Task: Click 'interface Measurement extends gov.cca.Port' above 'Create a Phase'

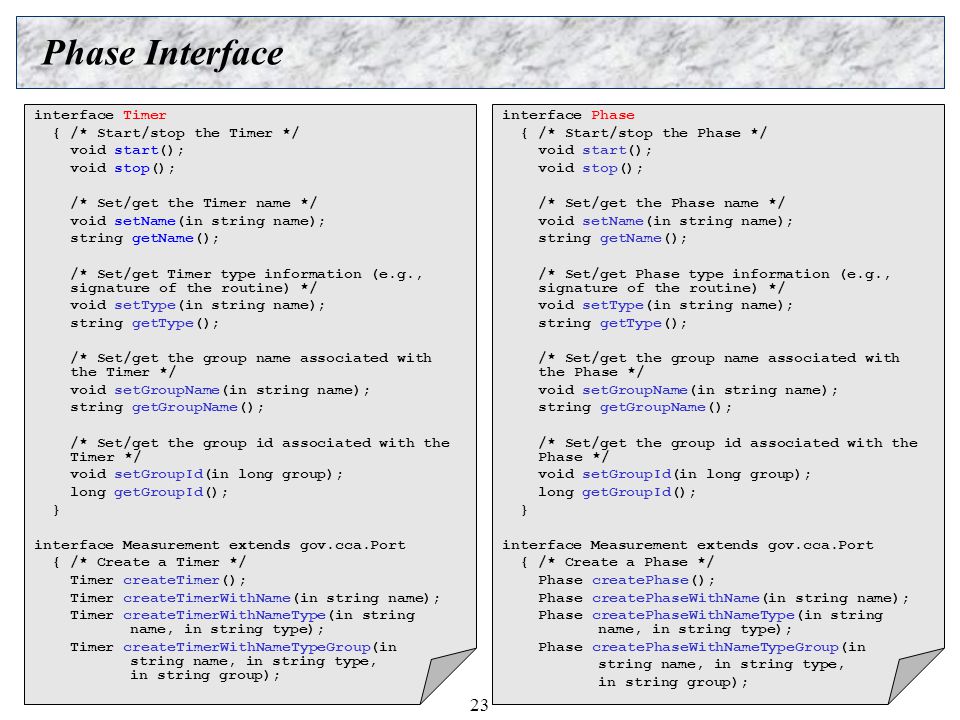Action: pos(688,545)
